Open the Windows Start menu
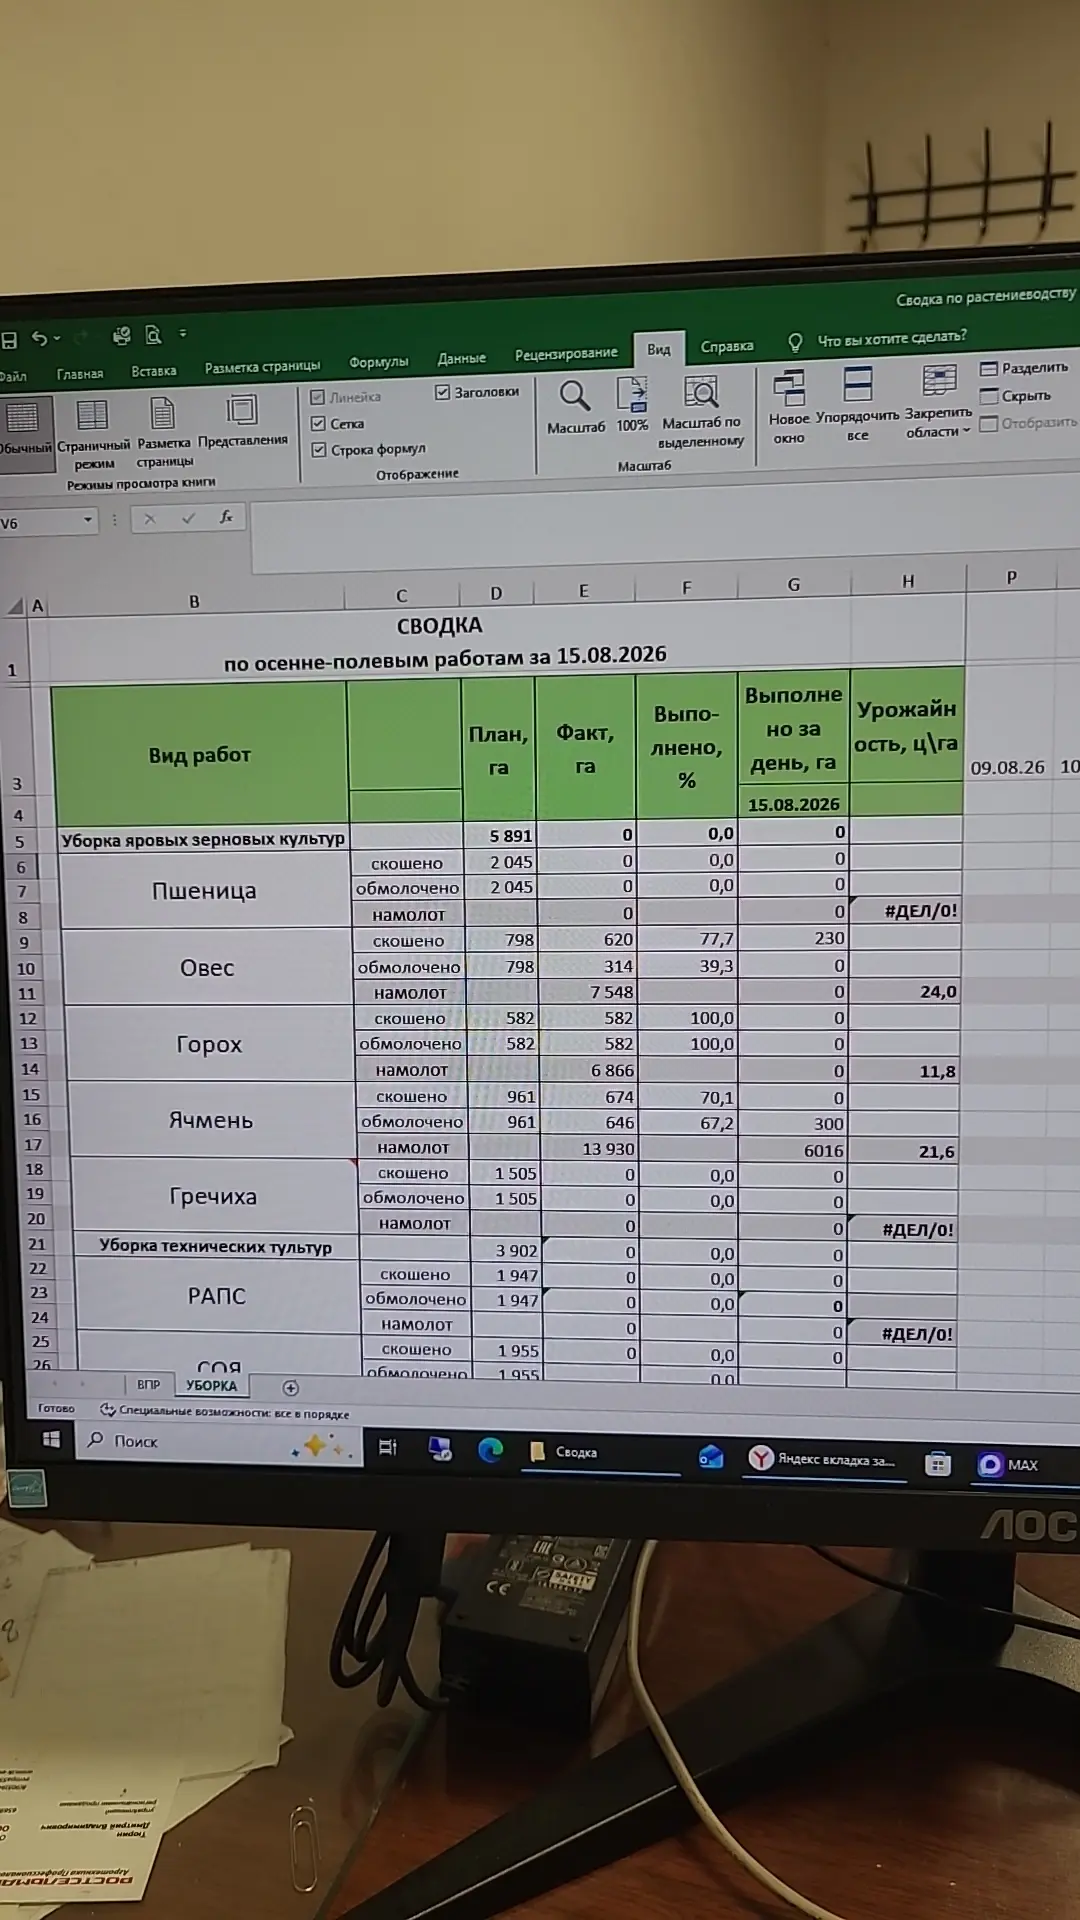The width and height of the screenshot is (1080, 1920). (x=51, y=1439)
